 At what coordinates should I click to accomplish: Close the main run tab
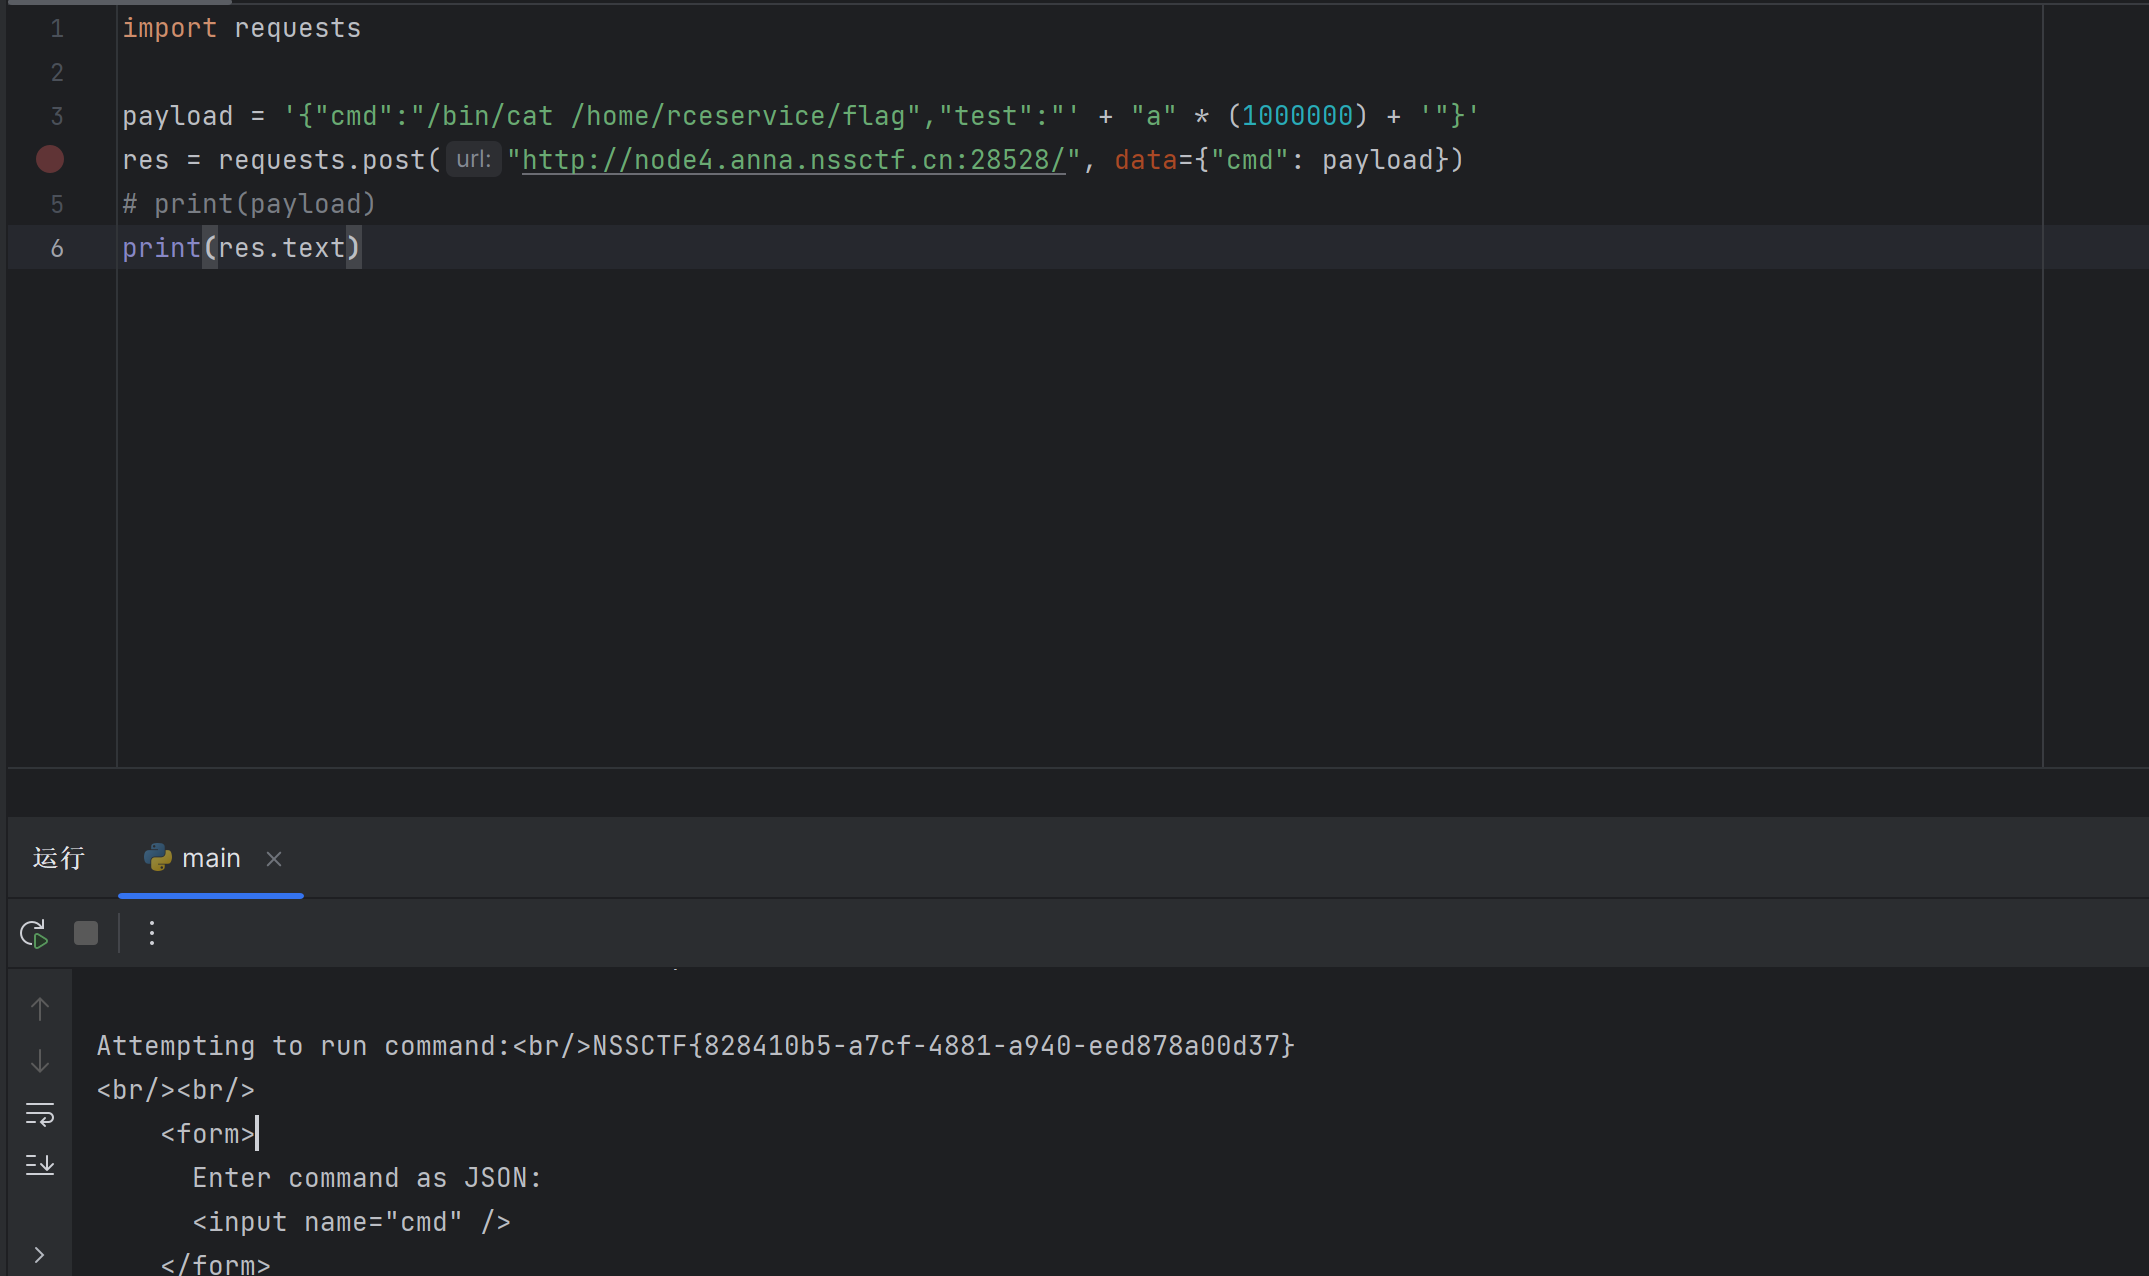274,859
